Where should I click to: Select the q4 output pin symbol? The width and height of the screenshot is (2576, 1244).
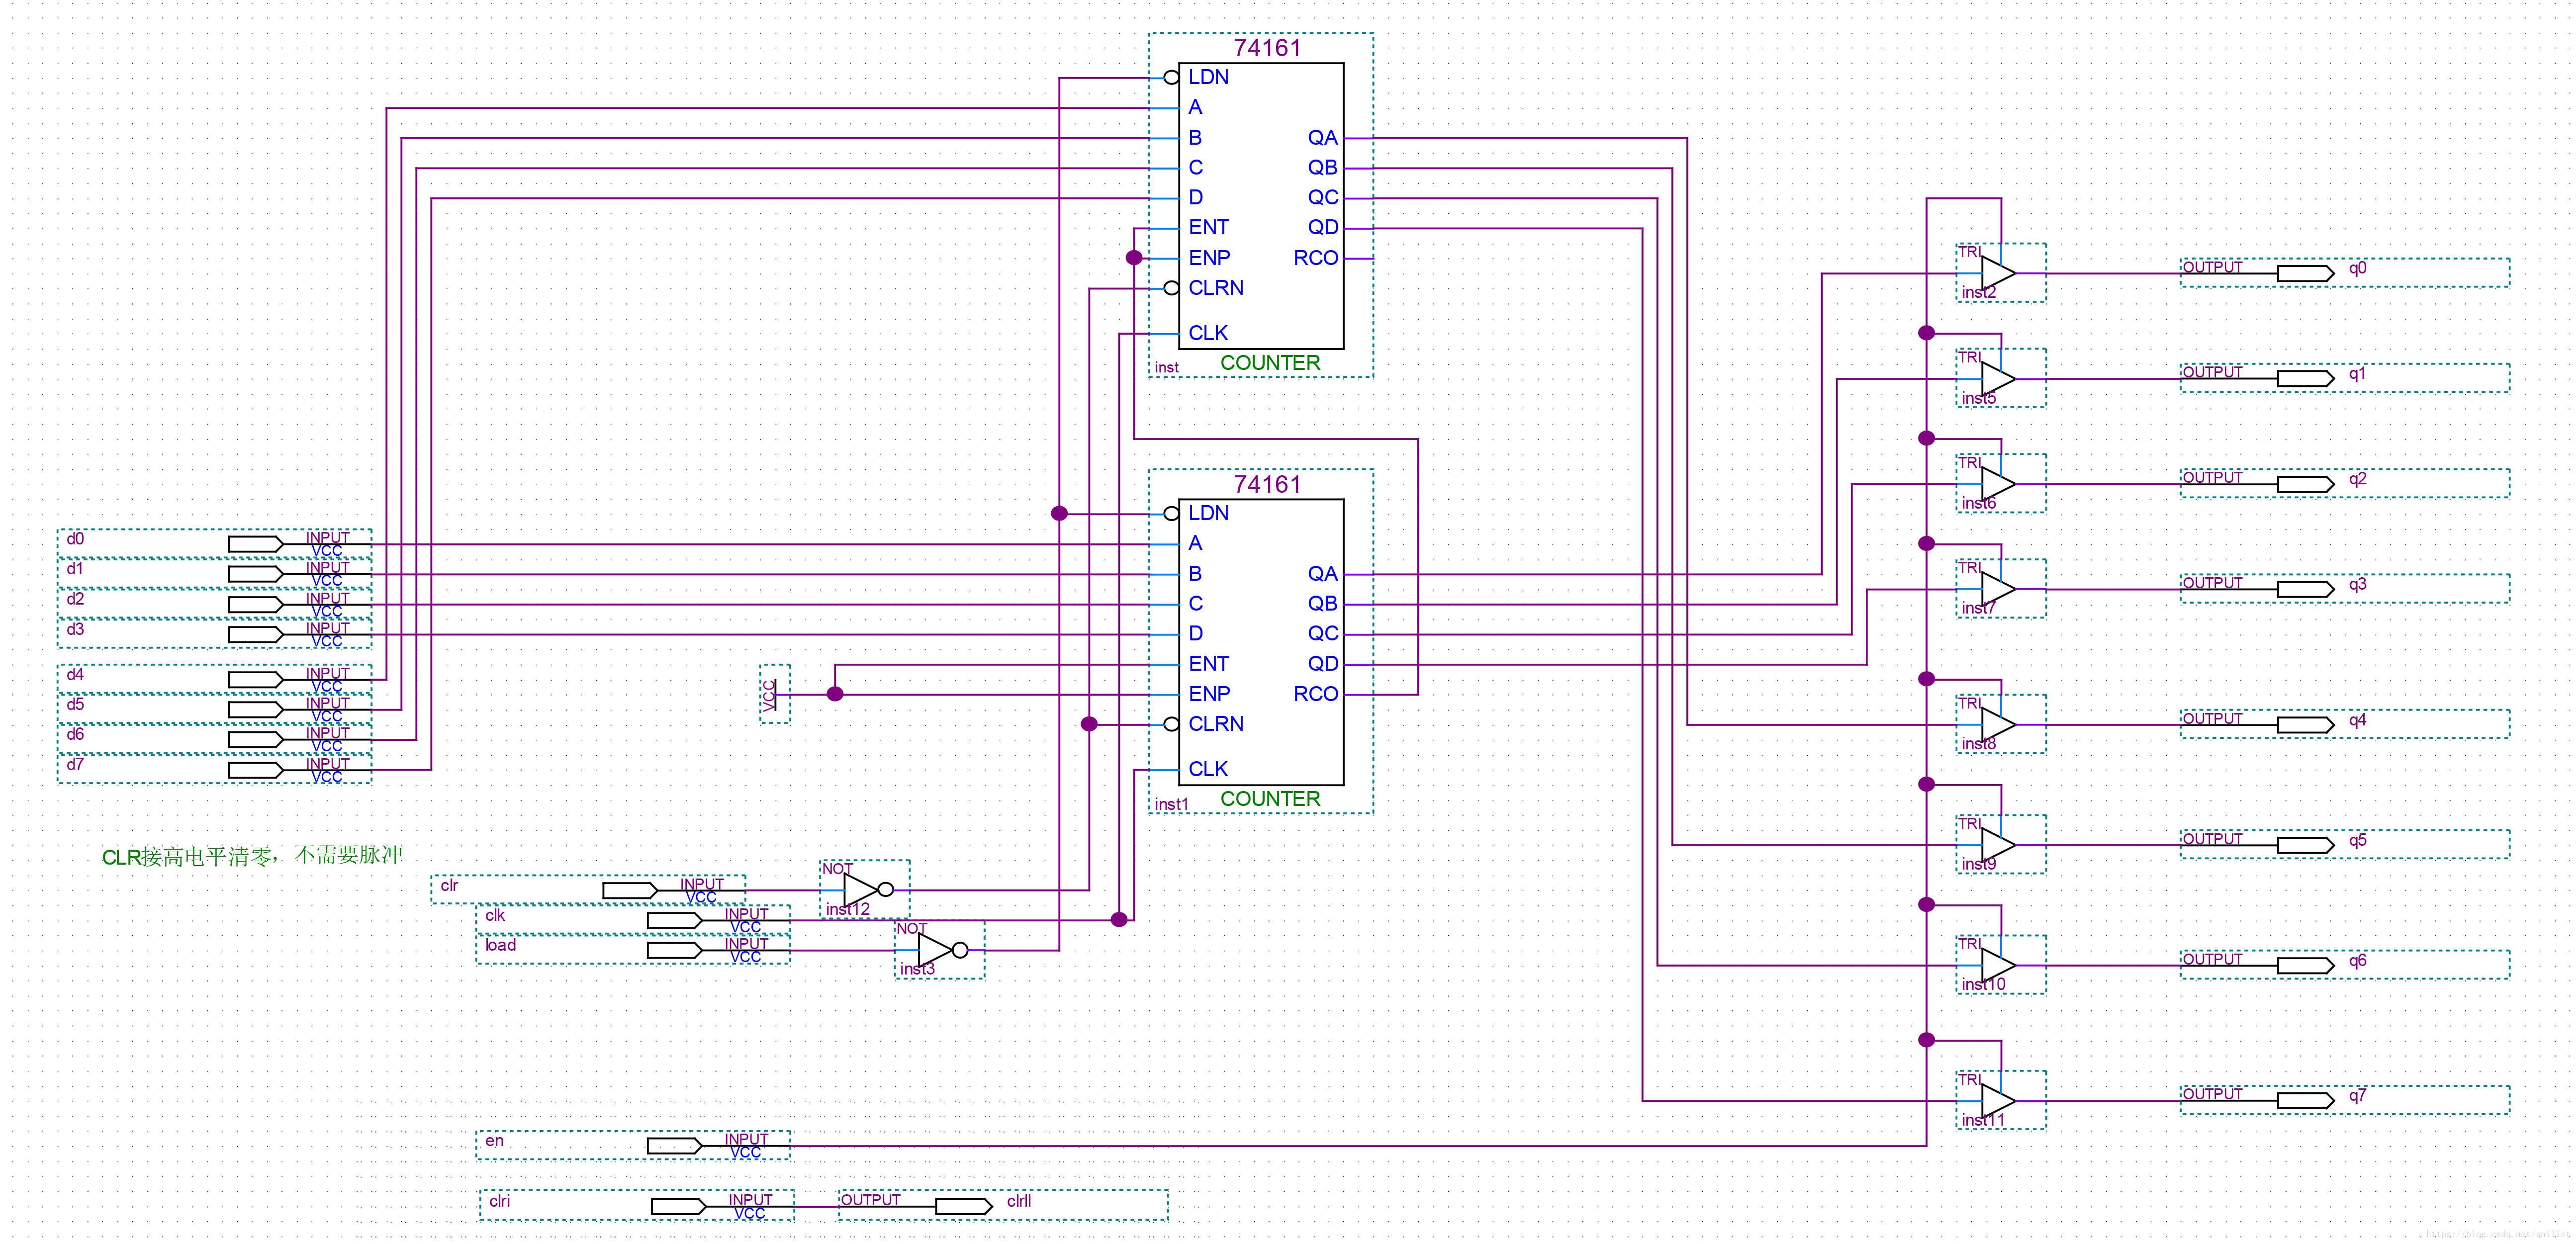(x=2345, y=724)
